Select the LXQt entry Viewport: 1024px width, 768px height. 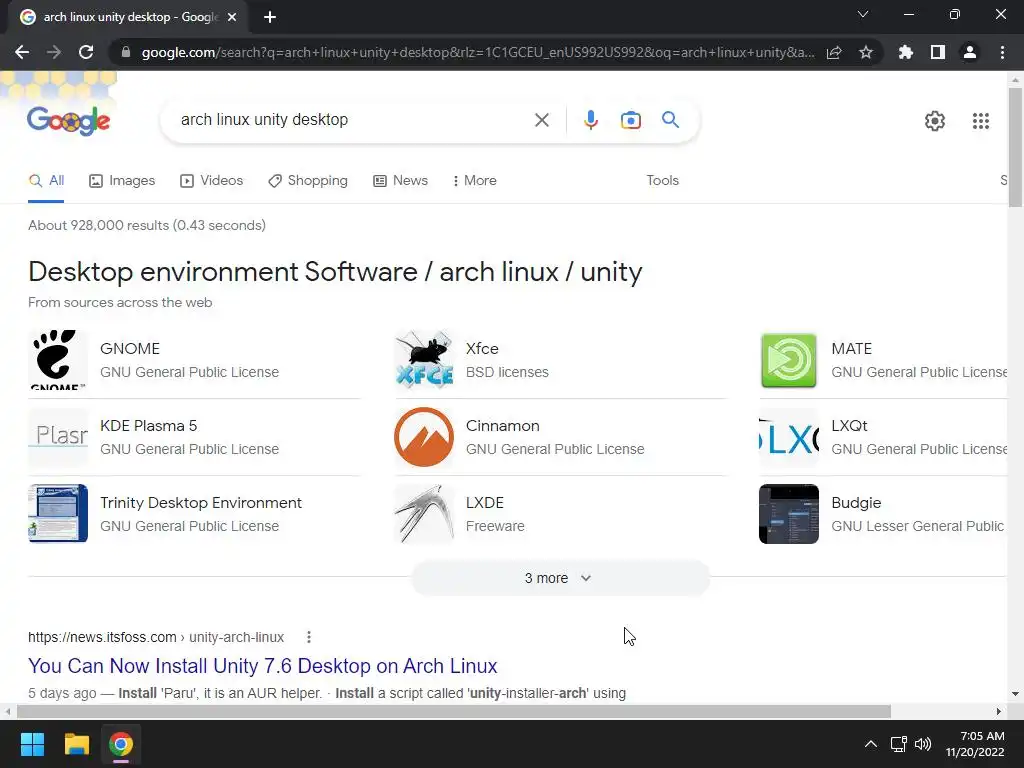[883, 437]
